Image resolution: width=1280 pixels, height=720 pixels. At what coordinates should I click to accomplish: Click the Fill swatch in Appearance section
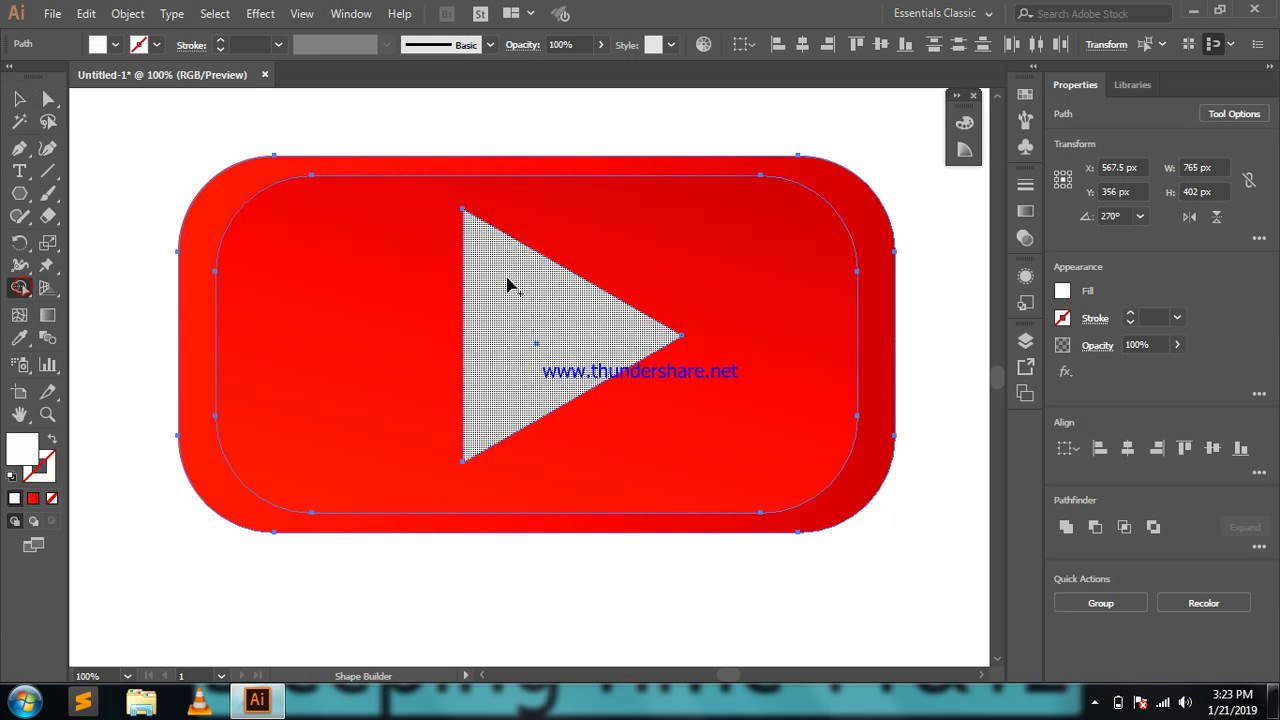1062,291
